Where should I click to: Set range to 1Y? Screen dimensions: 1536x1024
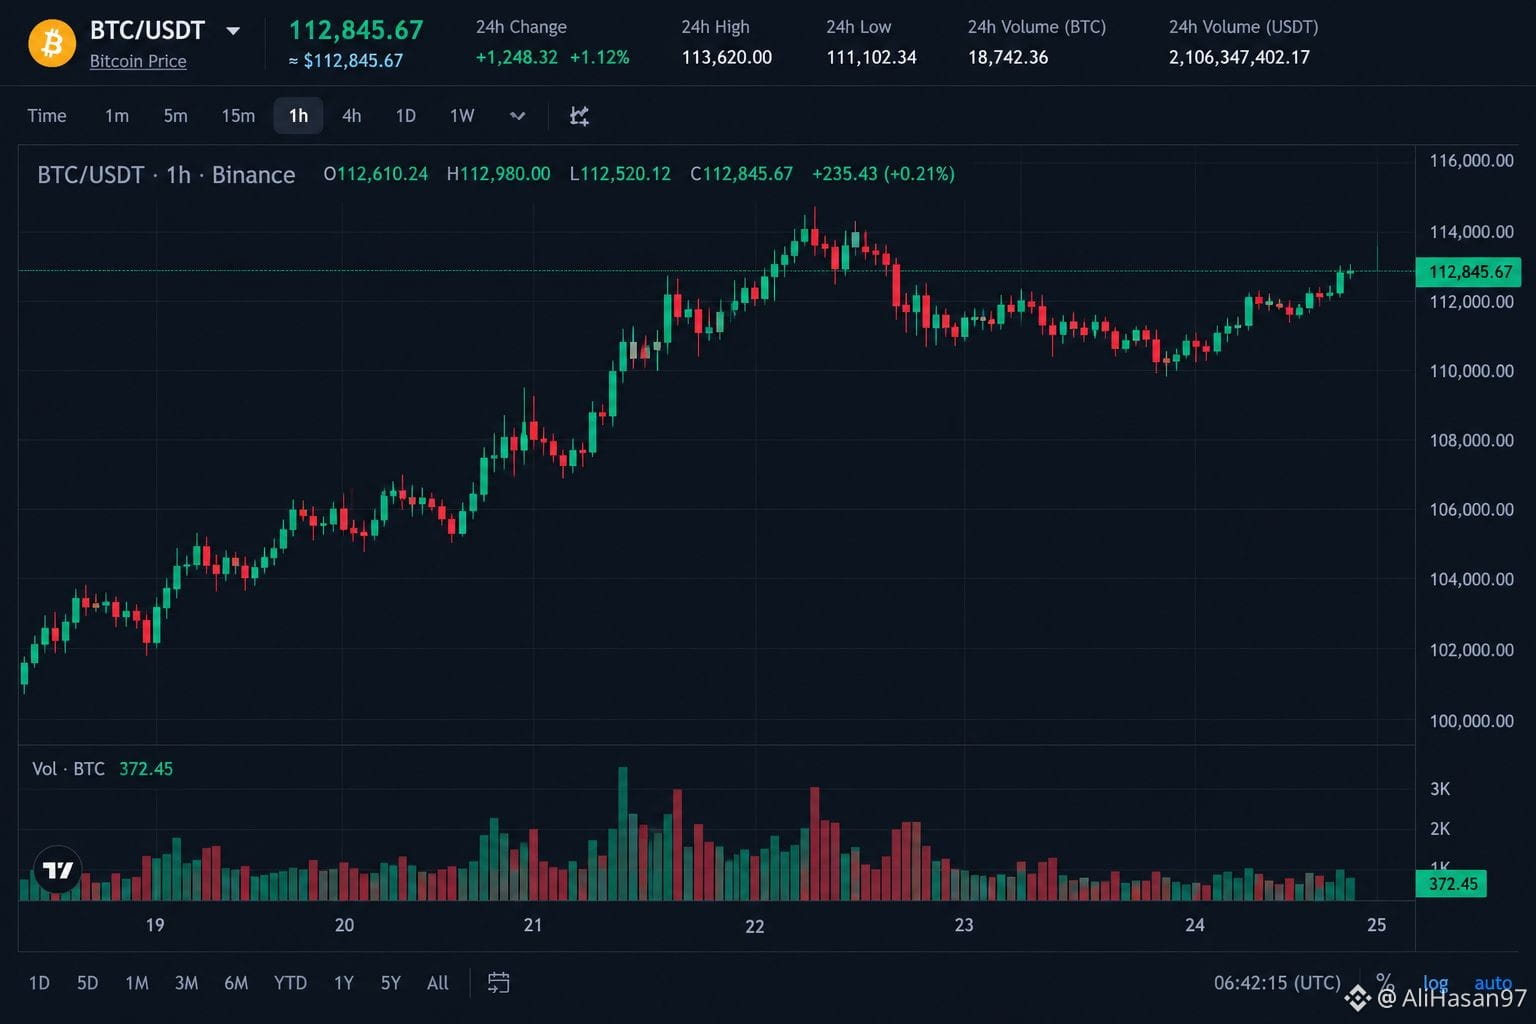coord(343,983)
